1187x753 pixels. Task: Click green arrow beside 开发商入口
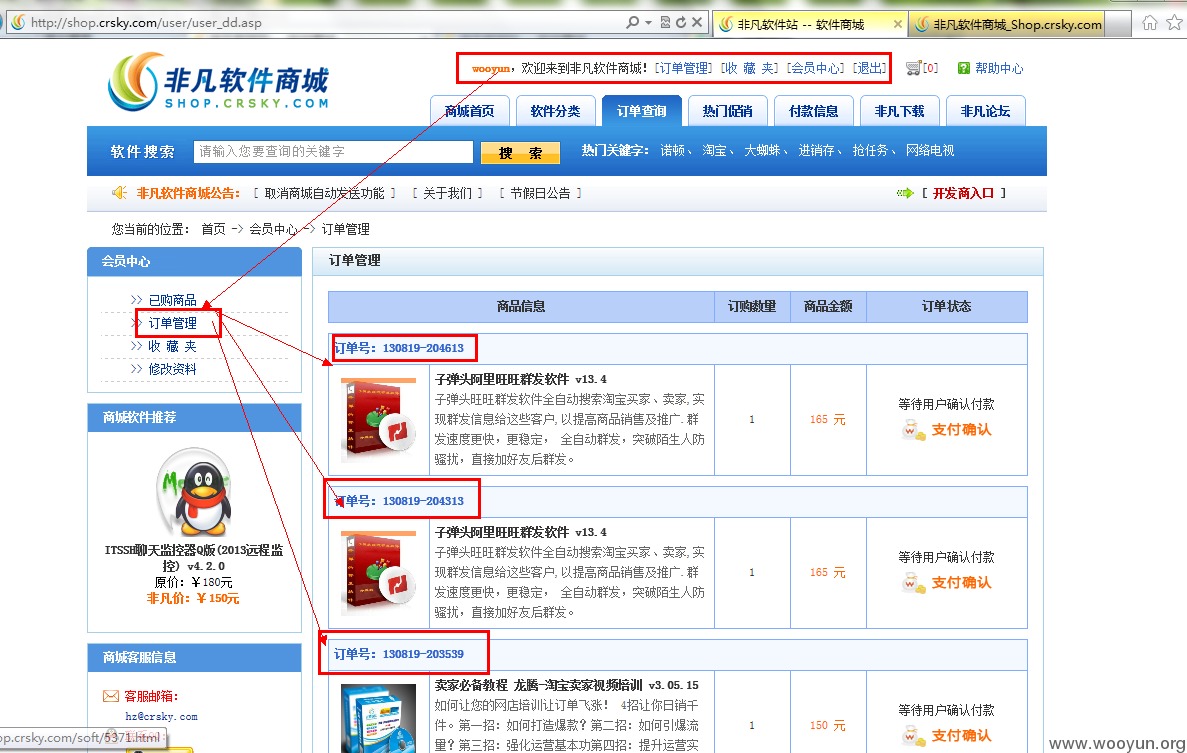[905, 193]
